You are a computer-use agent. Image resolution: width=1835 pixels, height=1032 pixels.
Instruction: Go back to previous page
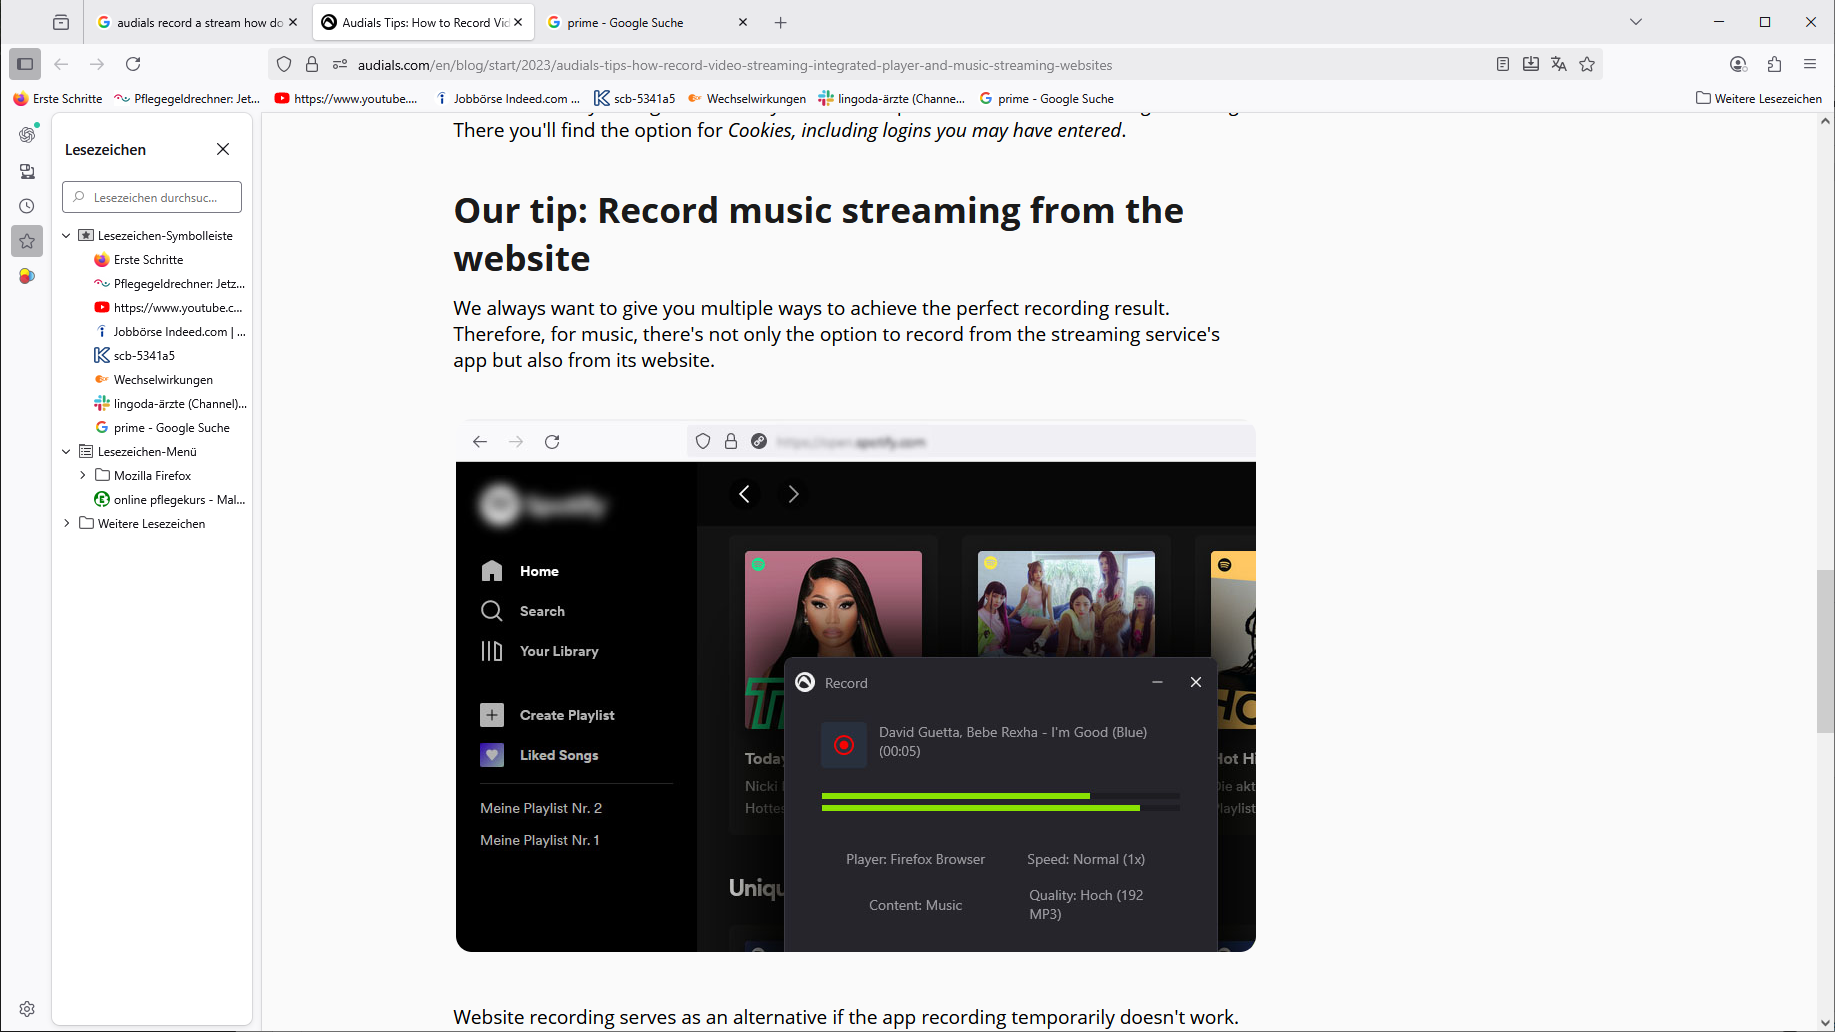(x=61, y=64)
